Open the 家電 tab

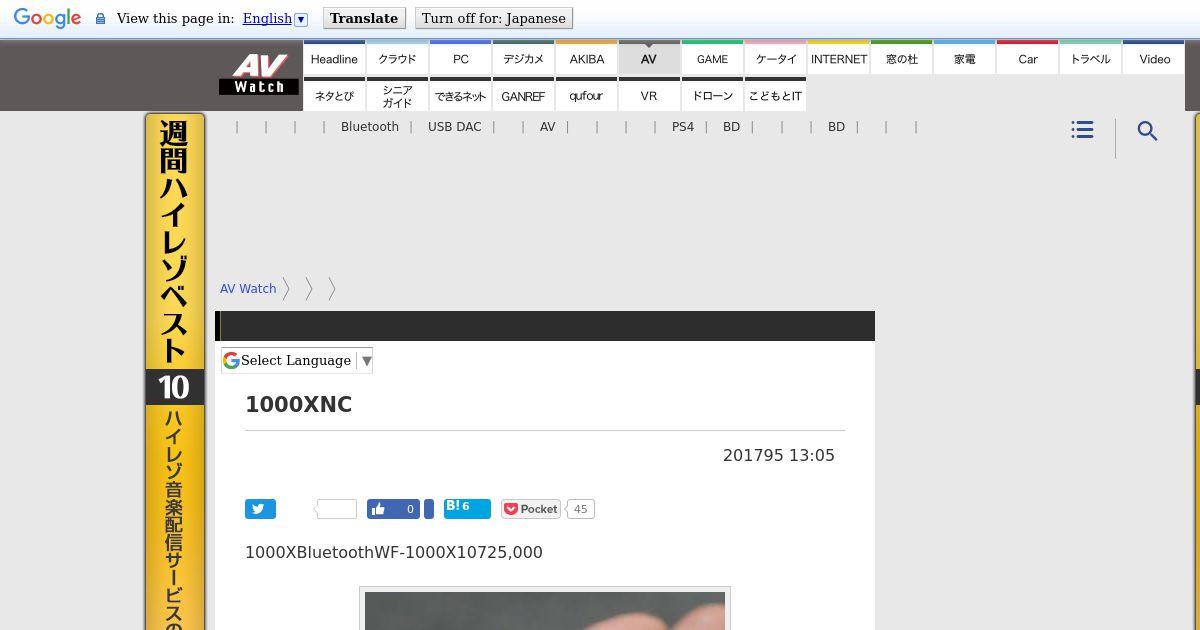[x=964, y=58]
